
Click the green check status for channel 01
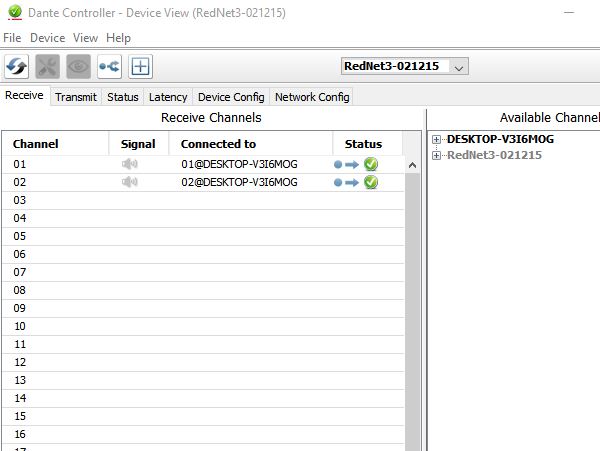point(371,164)
